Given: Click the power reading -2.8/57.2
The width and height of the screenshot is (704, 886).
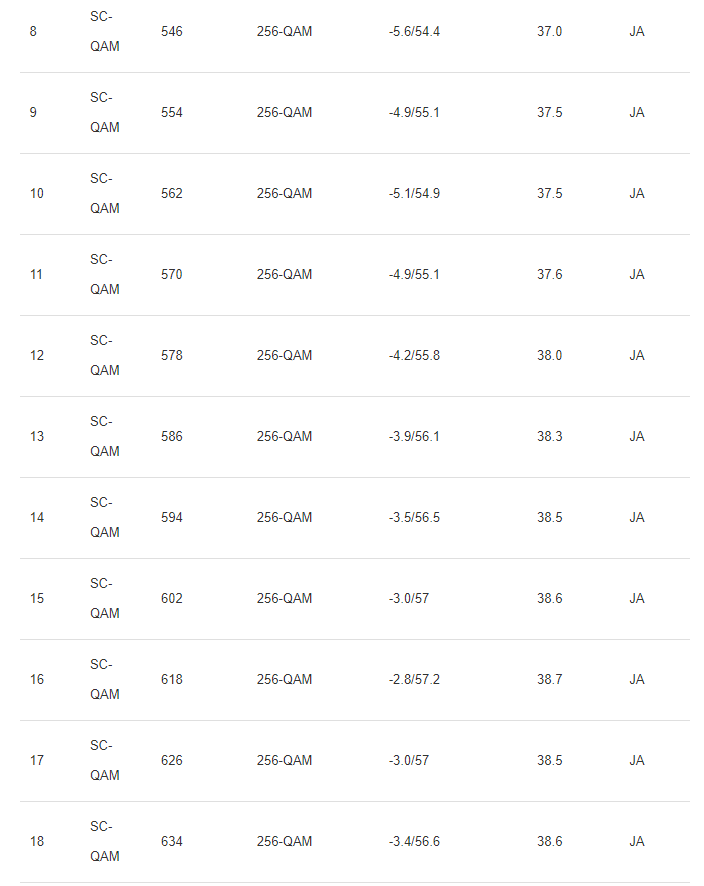Looking at the screenshot, I should coord(414,680).
